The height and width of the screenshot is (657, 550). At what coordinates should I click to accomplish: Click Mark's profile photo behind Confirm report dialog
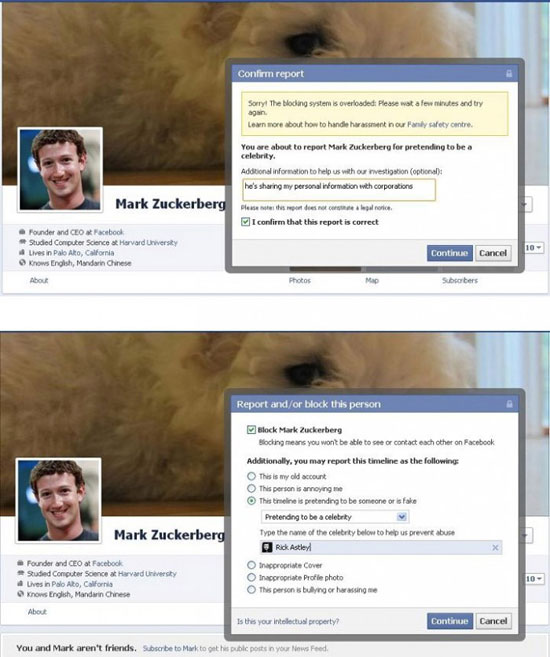pos(60,170)
